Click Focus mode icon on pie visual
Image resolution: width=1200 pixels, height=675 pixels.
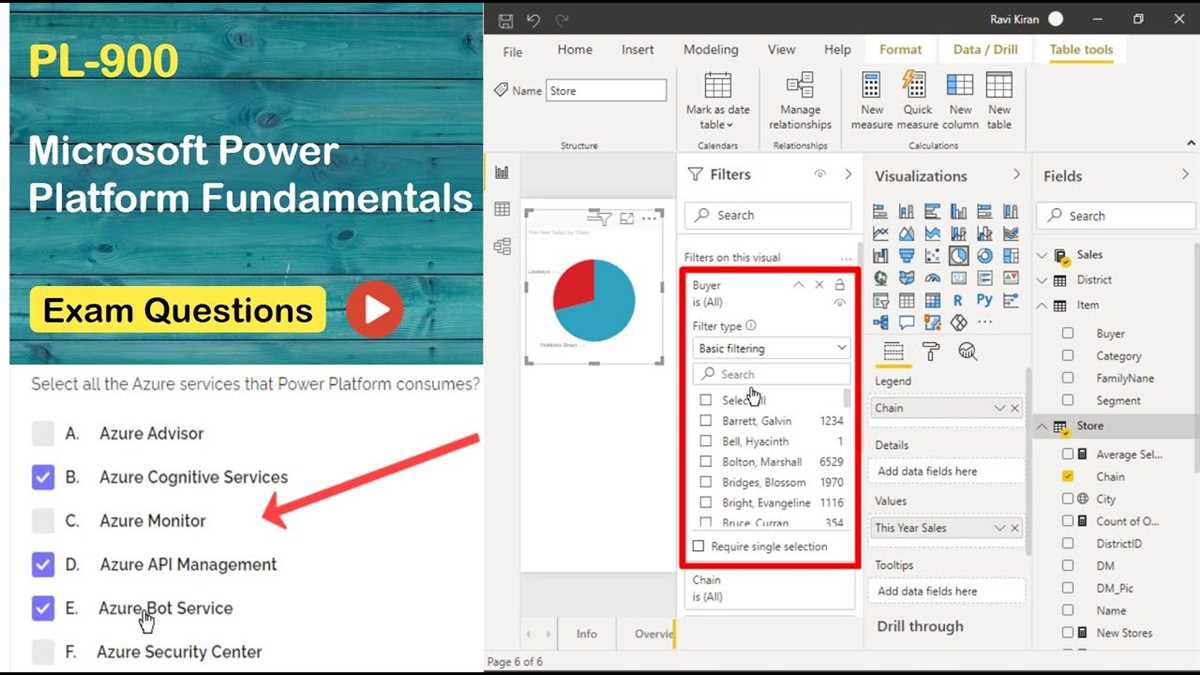click(x=627, y=218)
